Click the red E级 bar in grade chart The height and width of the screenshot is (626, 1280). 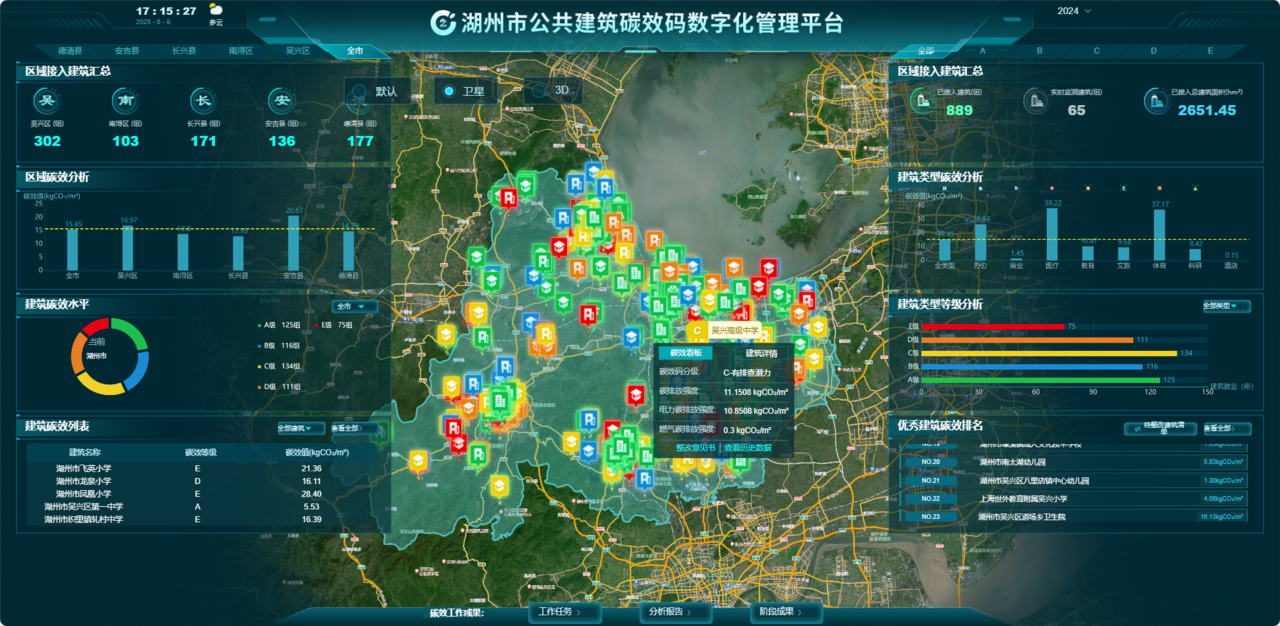[x=992, y=326]
